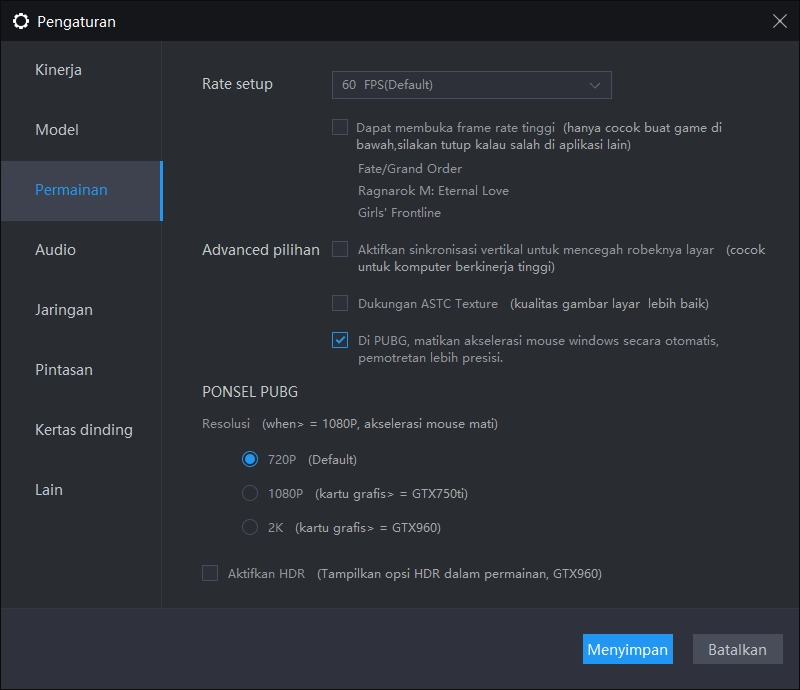Enable Dukungan ASTC Texture checkbox
The image size is (800, 690).
(340, 303)
